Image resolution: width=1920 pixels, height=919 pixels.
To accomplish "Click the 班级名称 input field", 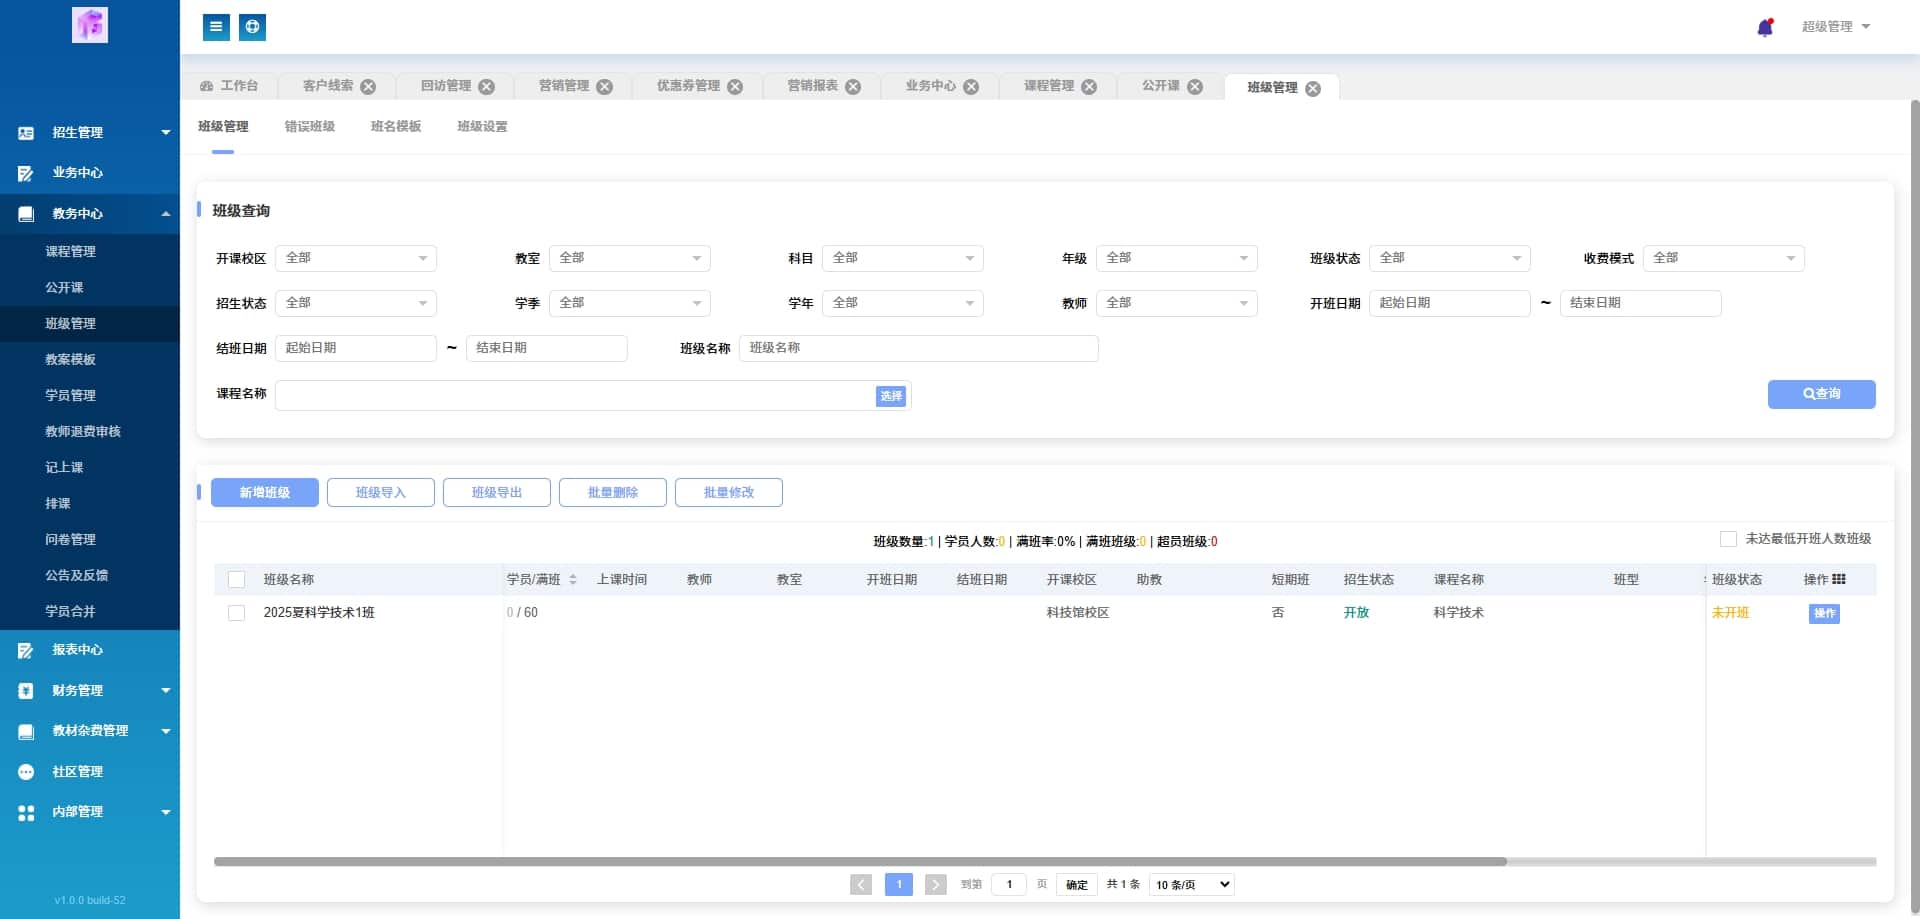I will click(x=919, y=348).
